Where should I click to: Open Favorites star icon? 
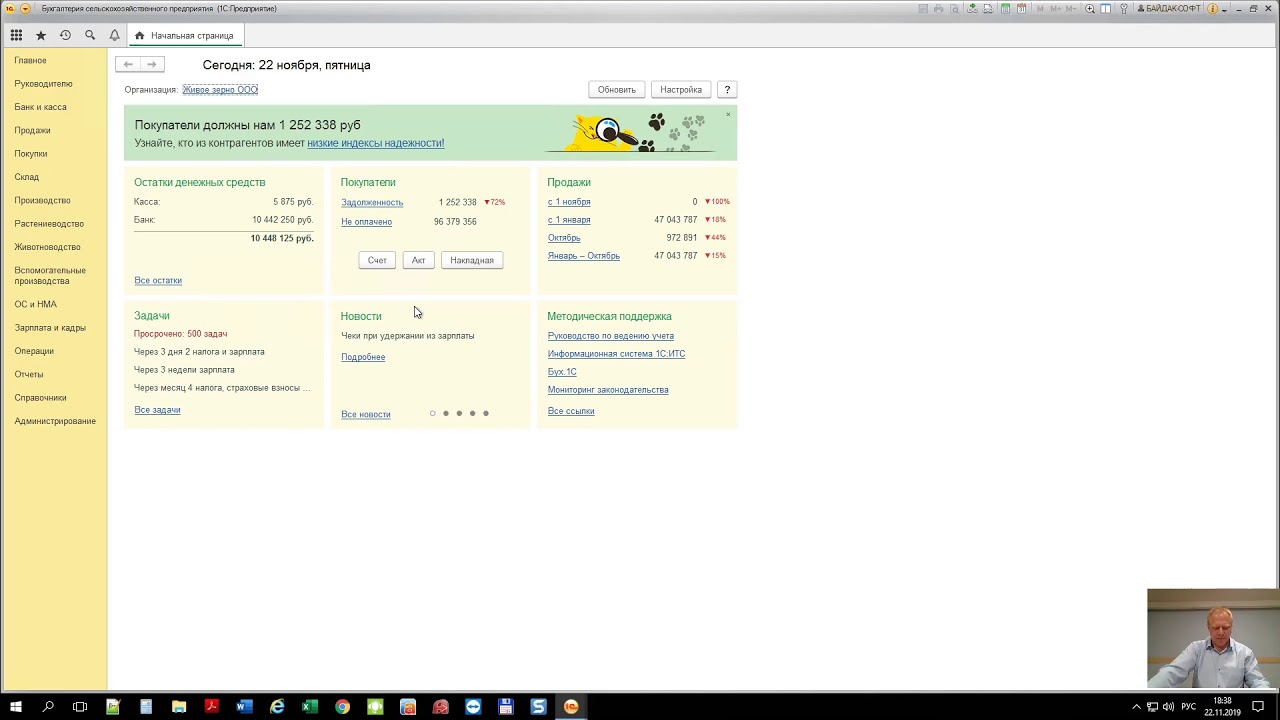[x=41, y=35]
